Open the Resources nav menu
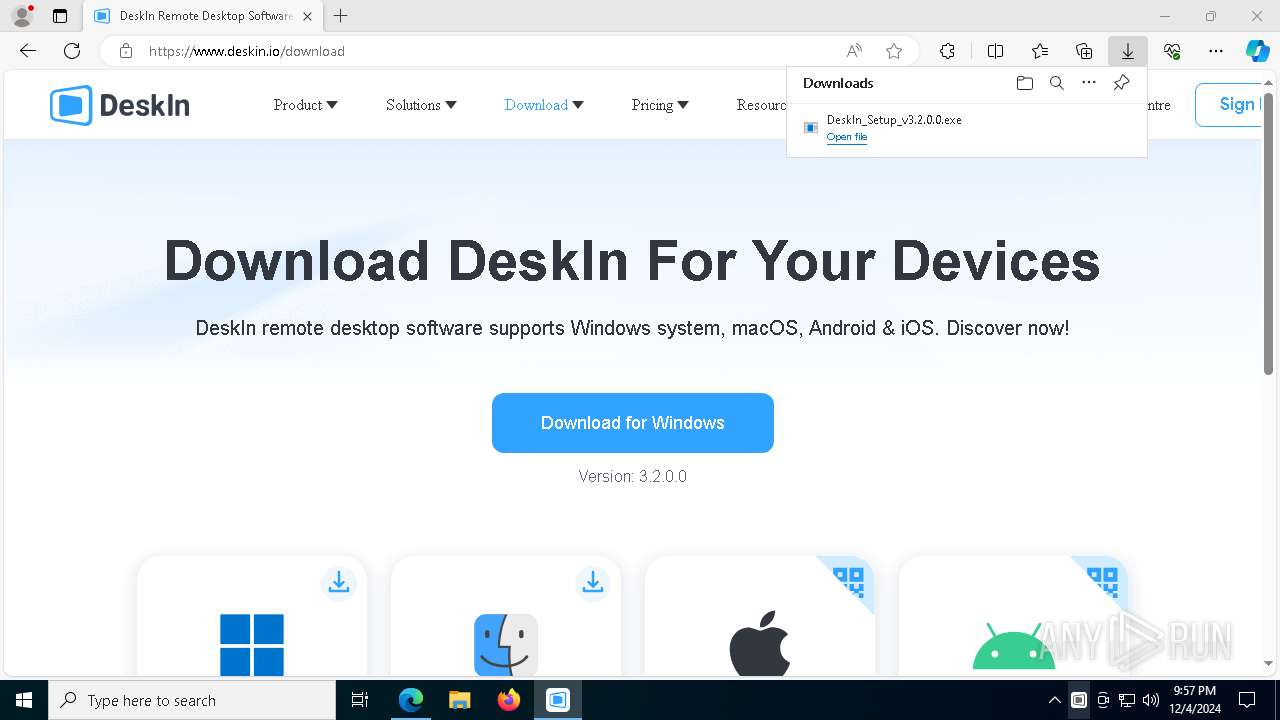 (x=761, y=105)
